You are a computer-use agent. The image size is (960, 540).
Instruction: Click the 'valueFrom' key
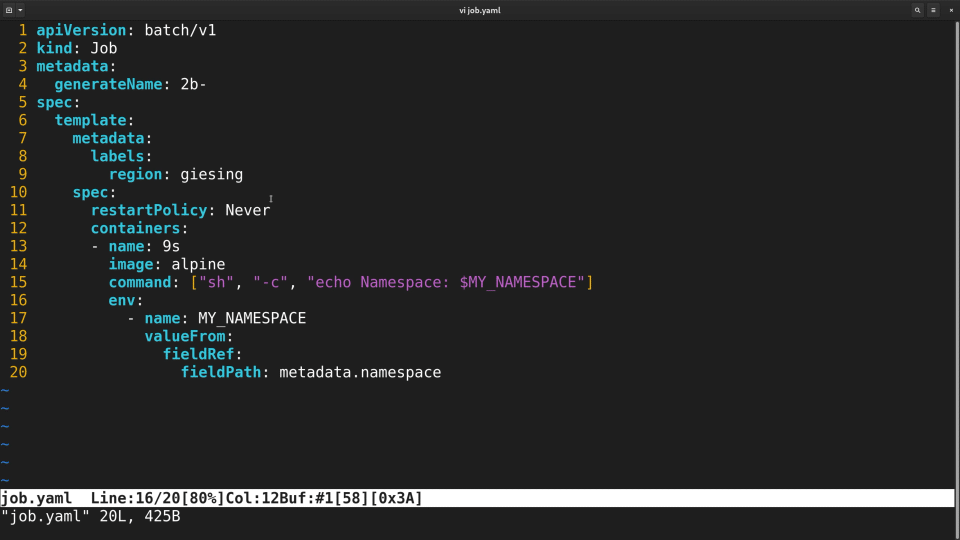click(184, 336)
